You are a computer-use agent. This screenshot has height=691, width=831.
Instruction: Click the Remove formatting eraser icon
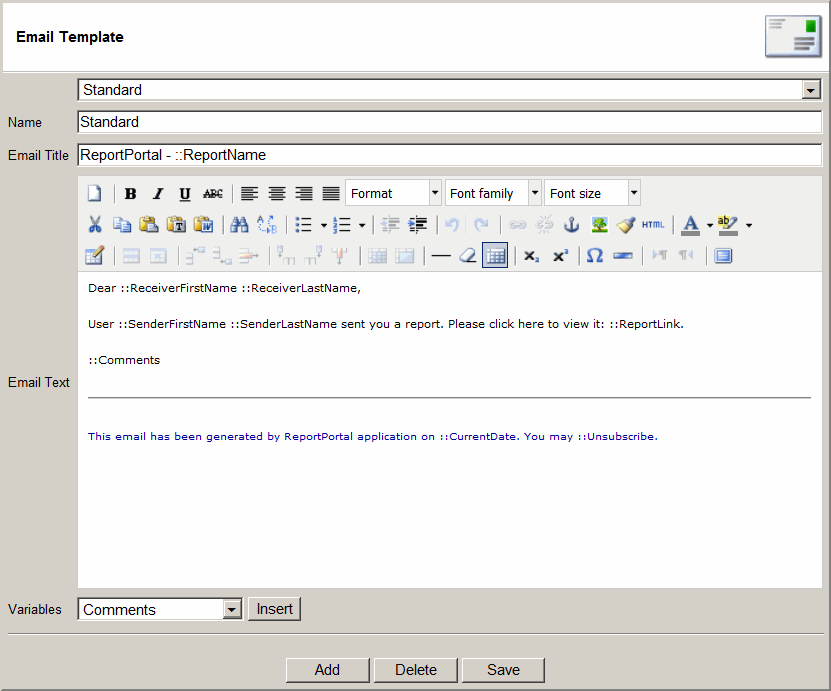[467, 256]
